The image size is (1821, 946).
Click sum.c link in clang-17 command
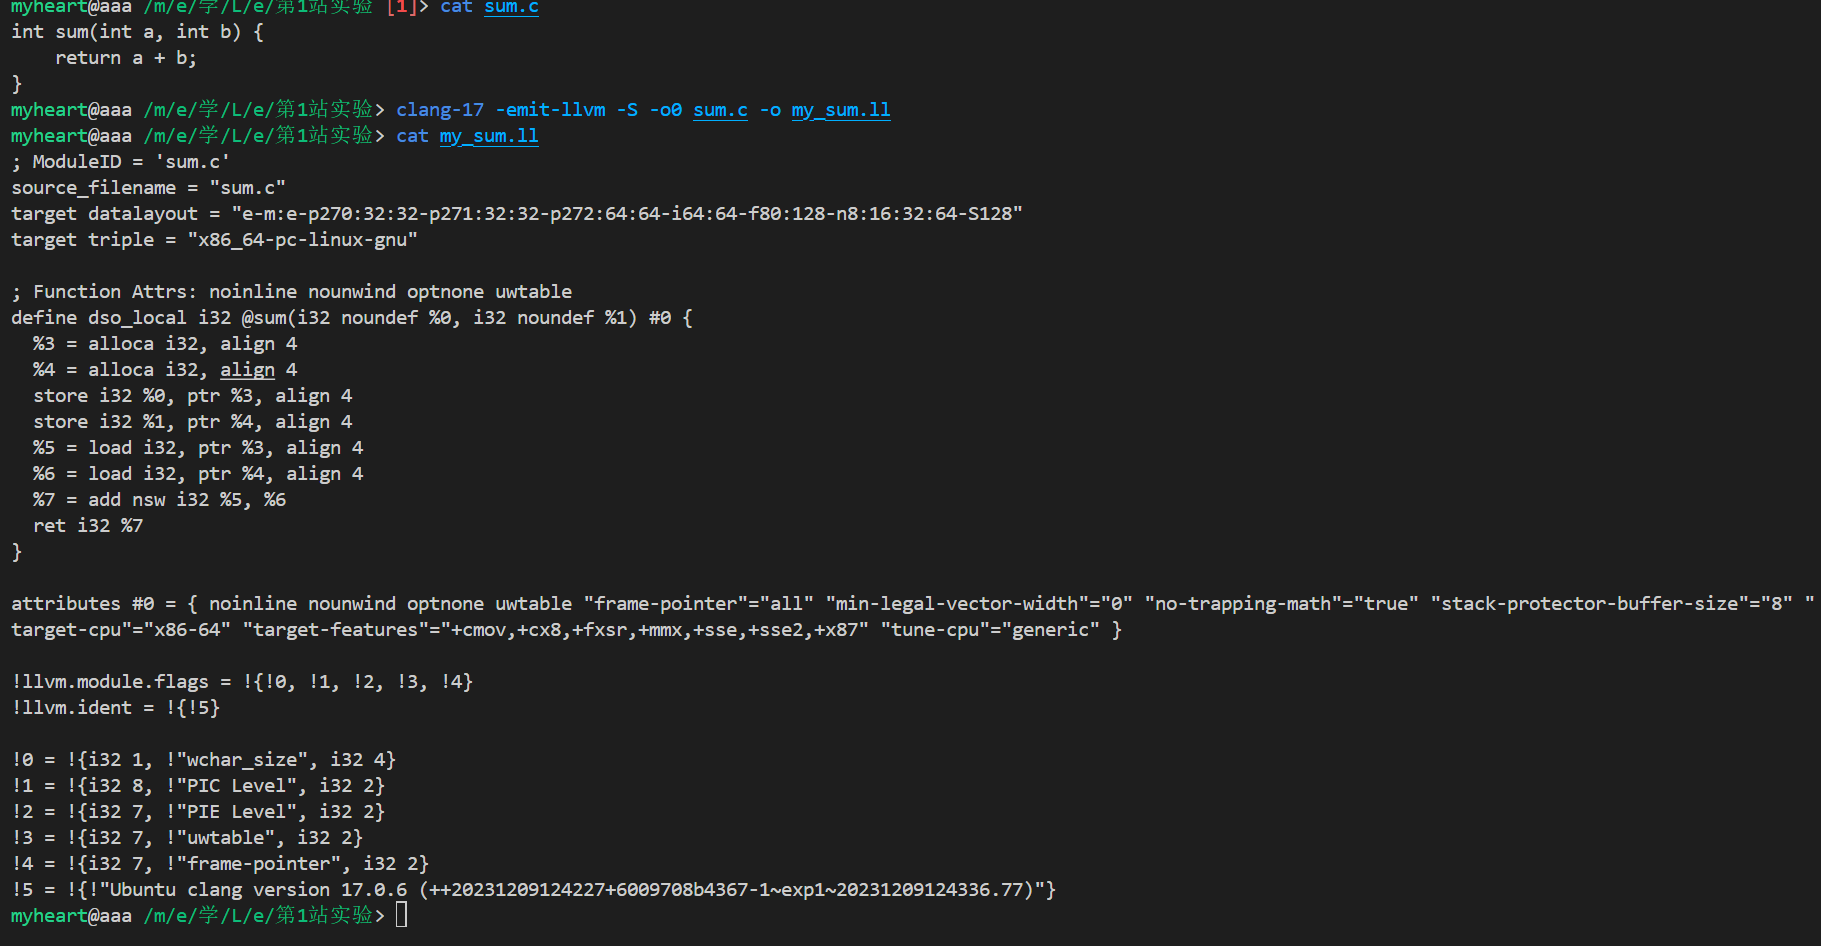(720, 110)
